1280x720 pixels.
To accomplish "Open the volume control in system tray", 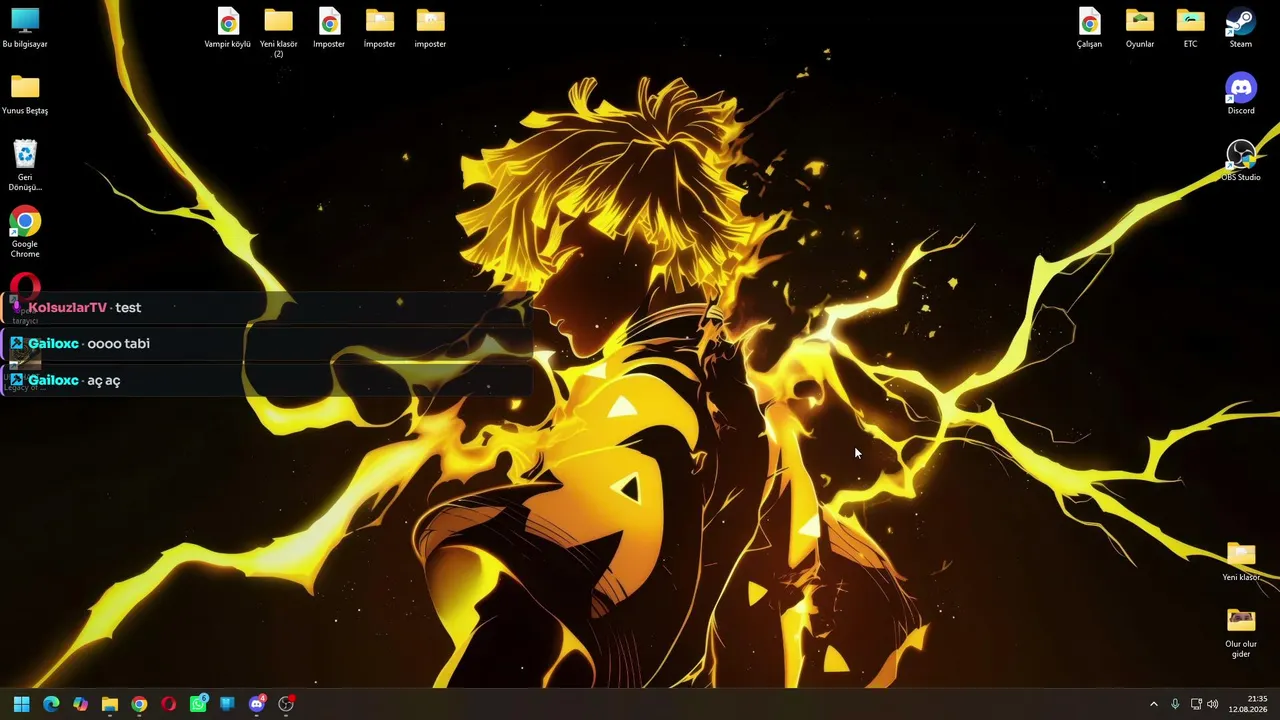I will coord(1213,704).
